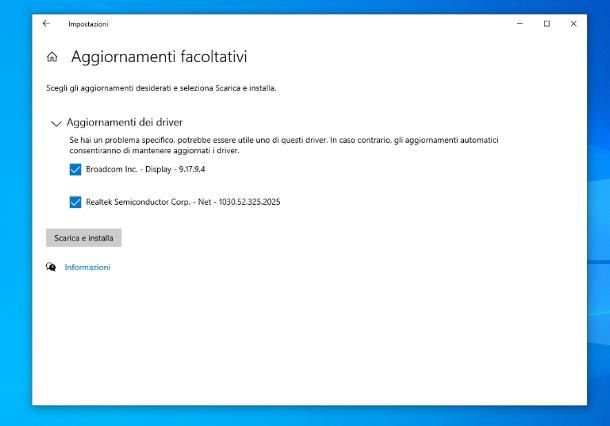Click the Impostazioni window title
Screen dimensions: 610x426
(88, 24)
